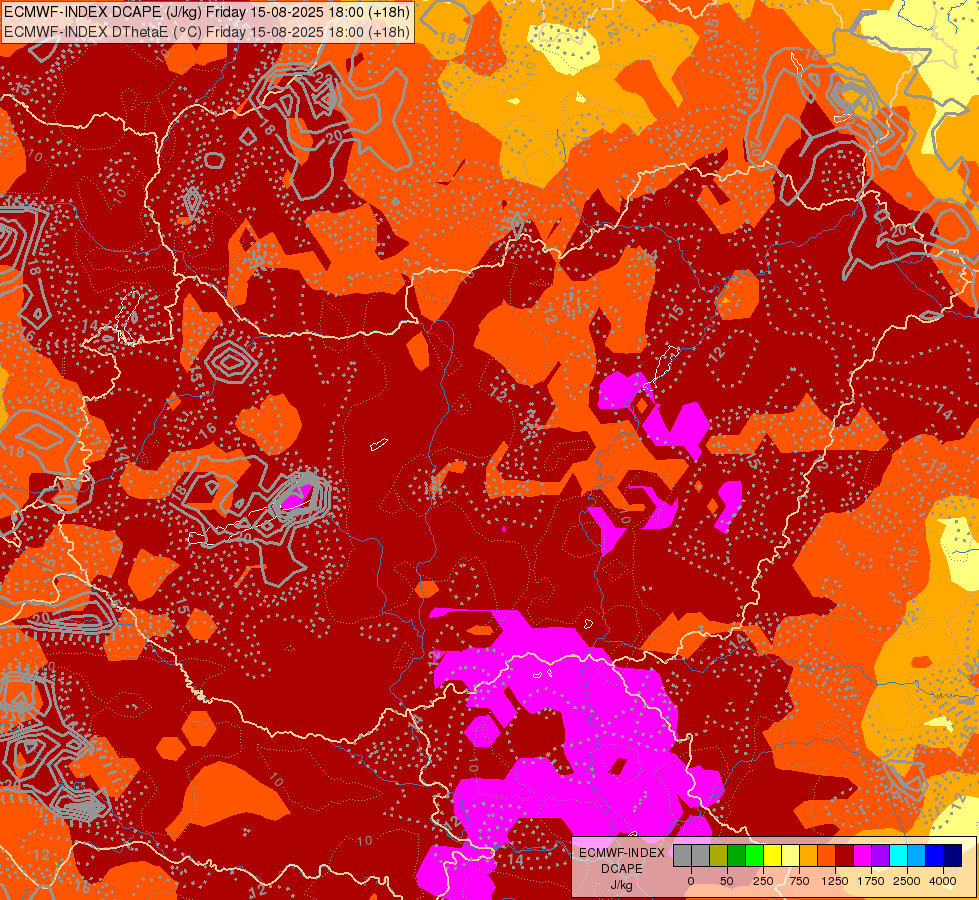Click the legend value 4000

point(943,881)
